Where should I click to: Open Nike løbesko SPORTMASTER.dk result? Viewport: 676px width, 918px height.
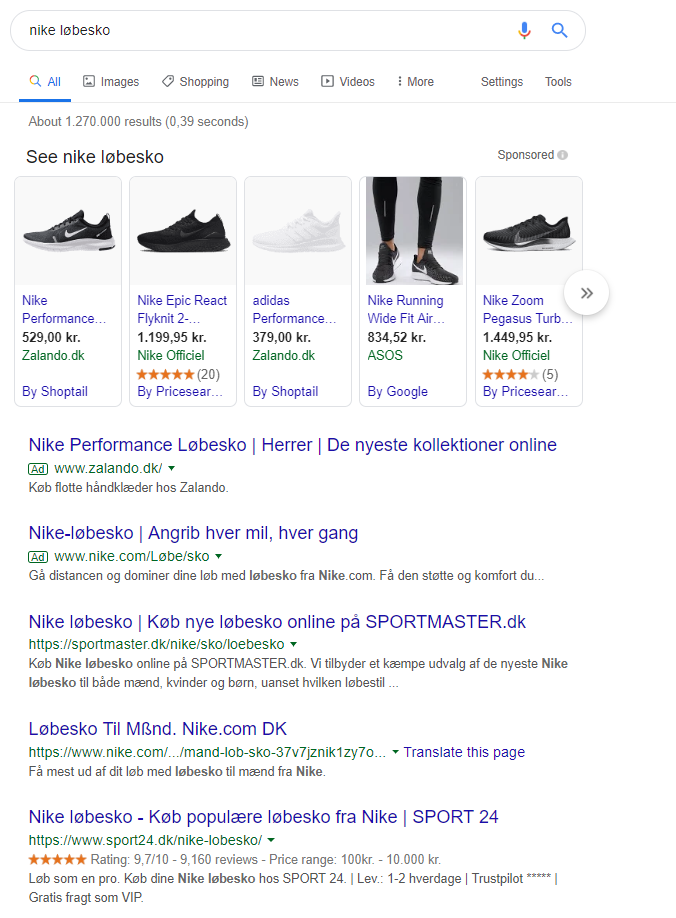tap(277, 622)
